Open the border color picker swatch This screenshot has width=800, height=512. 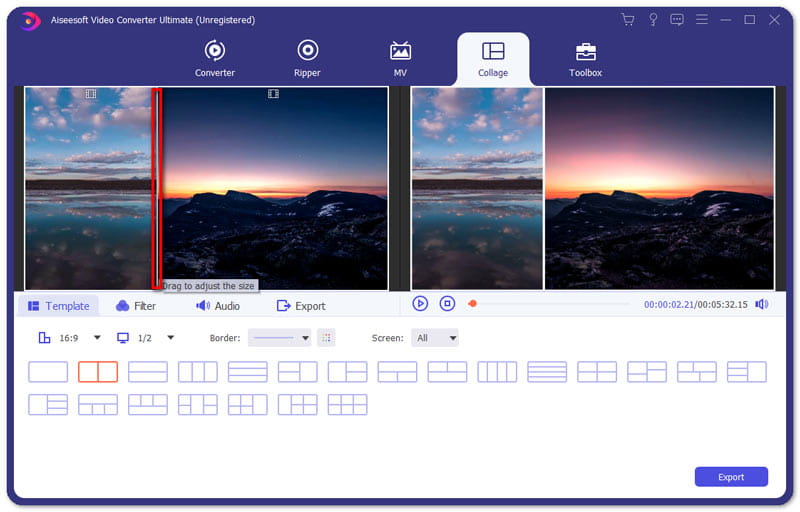pos(326,338)
